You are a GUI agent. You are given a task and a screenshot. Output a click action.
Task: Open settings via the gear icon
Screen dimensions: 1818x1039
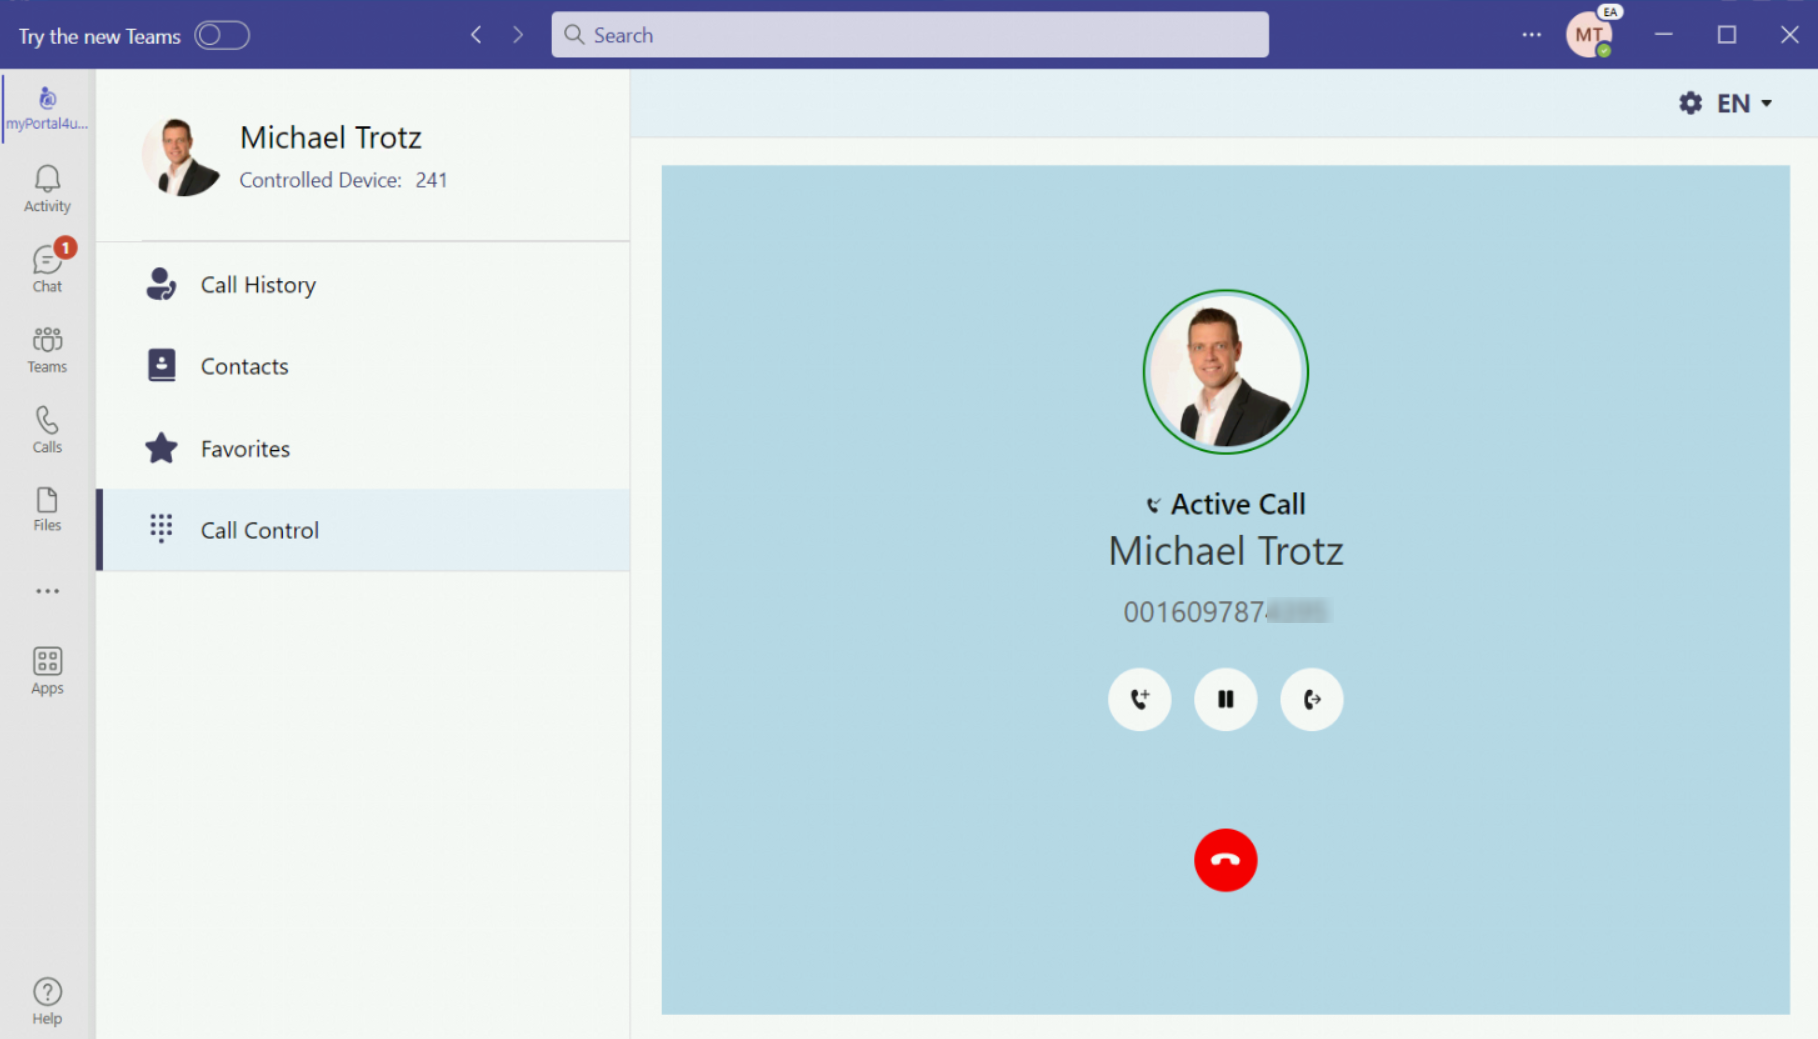(x=1690, y=103)
